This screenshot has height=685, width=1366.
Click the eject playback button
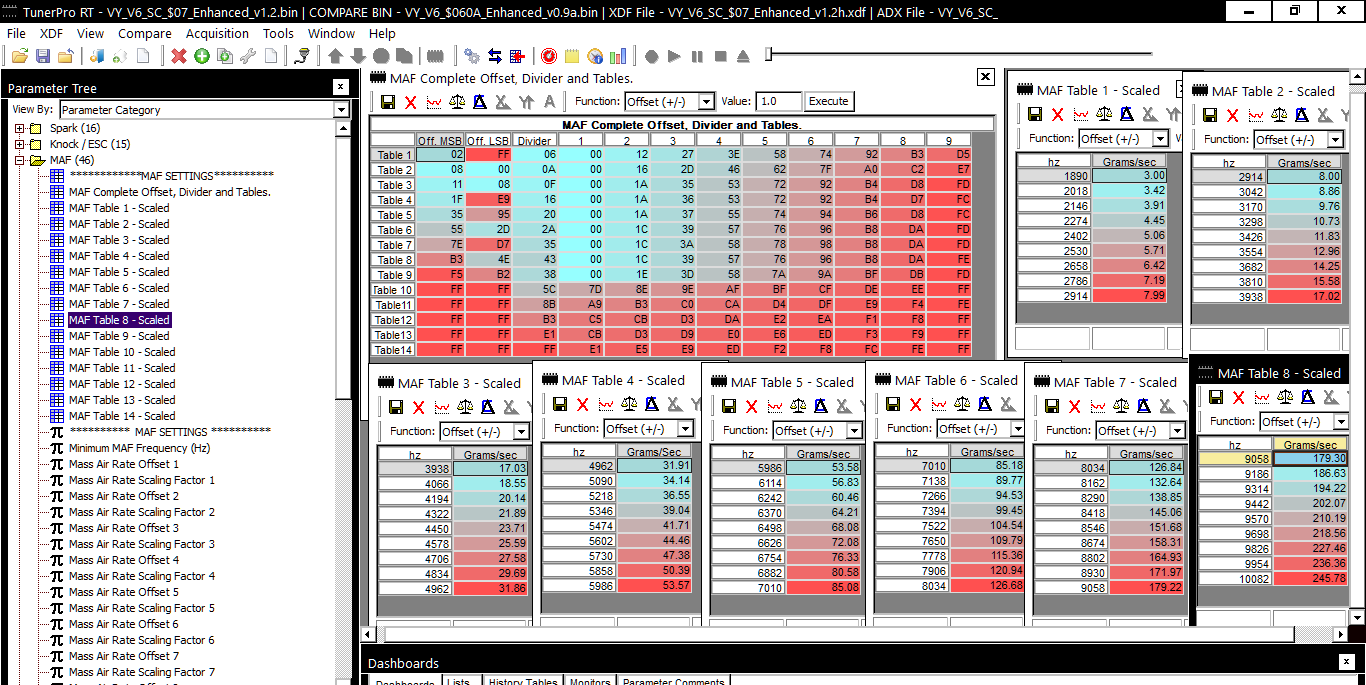click(x=743, y=56)
